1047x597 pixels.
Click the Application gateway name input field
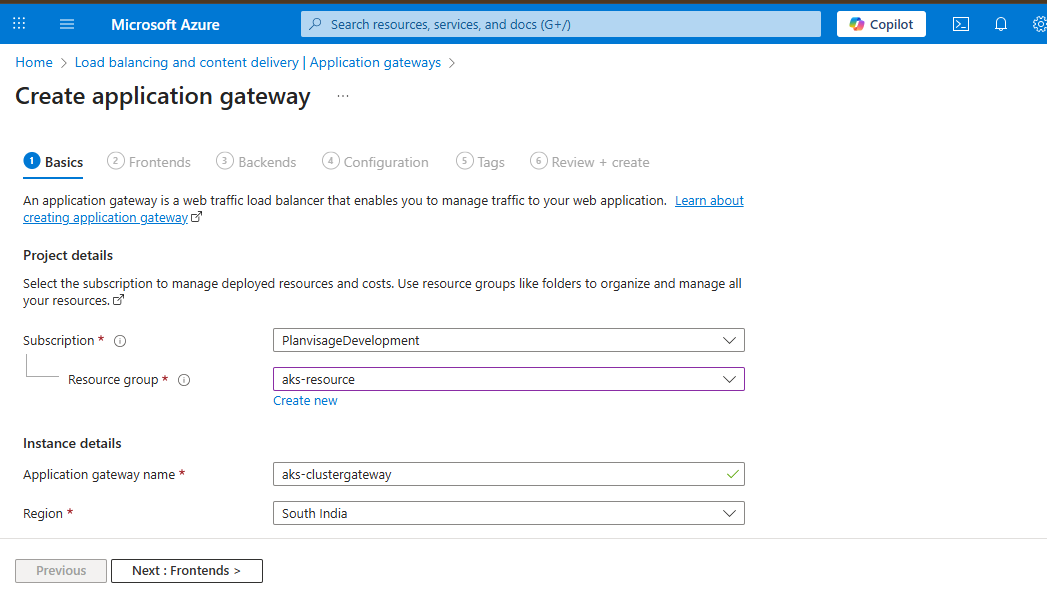point(509,474)
